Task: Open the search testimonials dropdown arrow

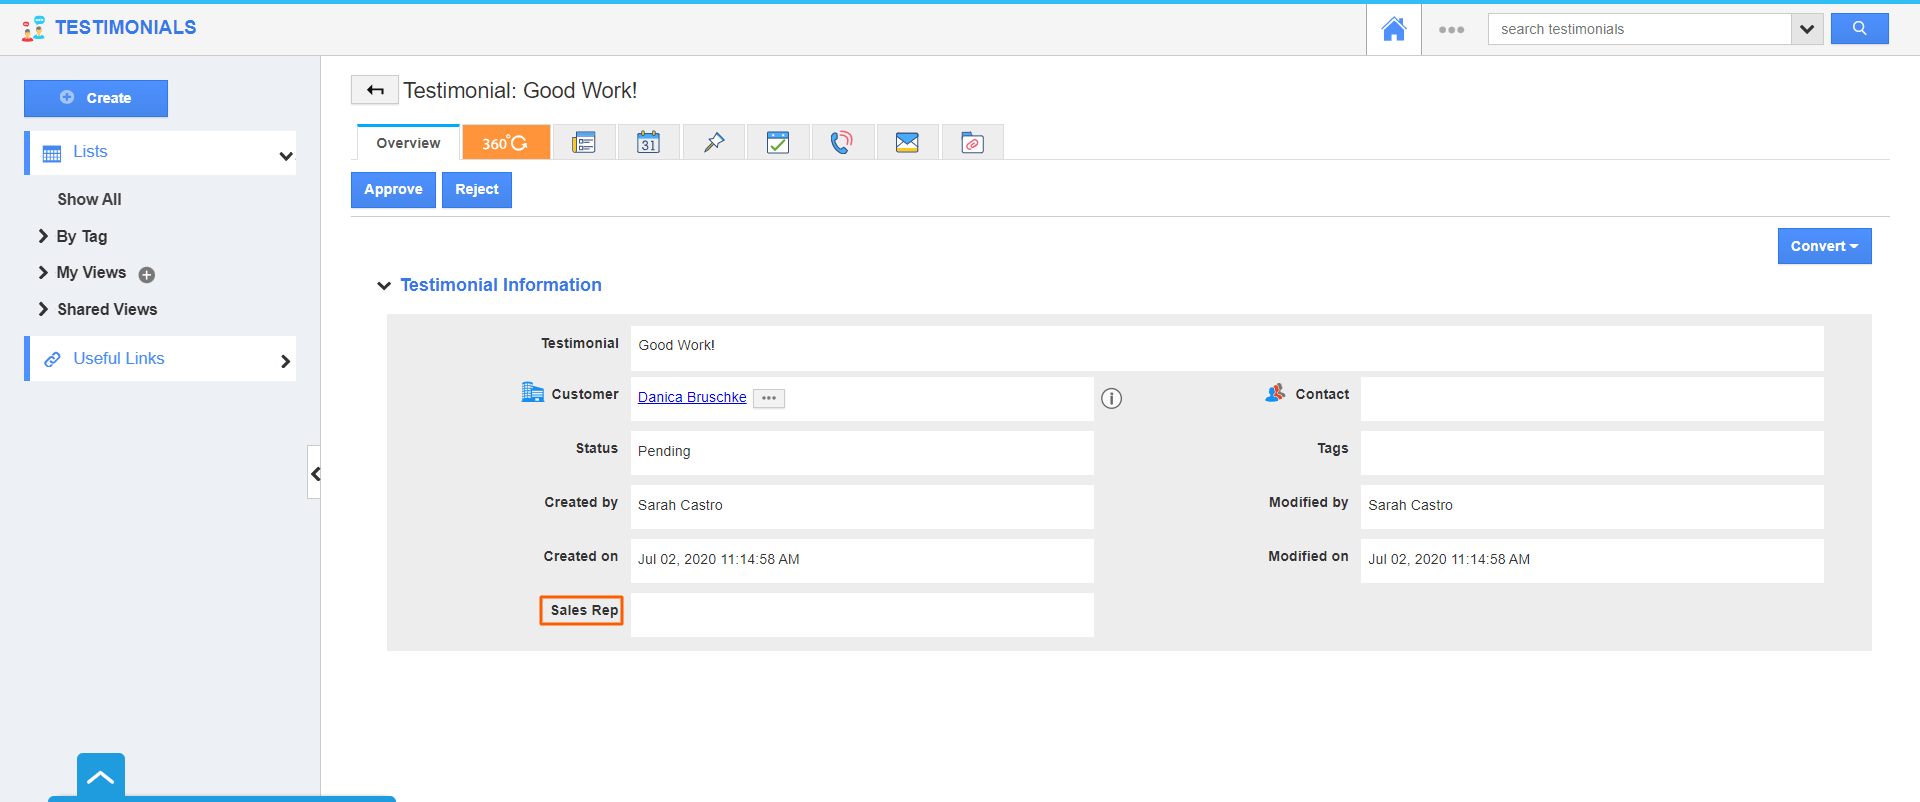Action: coord(1806,29)
